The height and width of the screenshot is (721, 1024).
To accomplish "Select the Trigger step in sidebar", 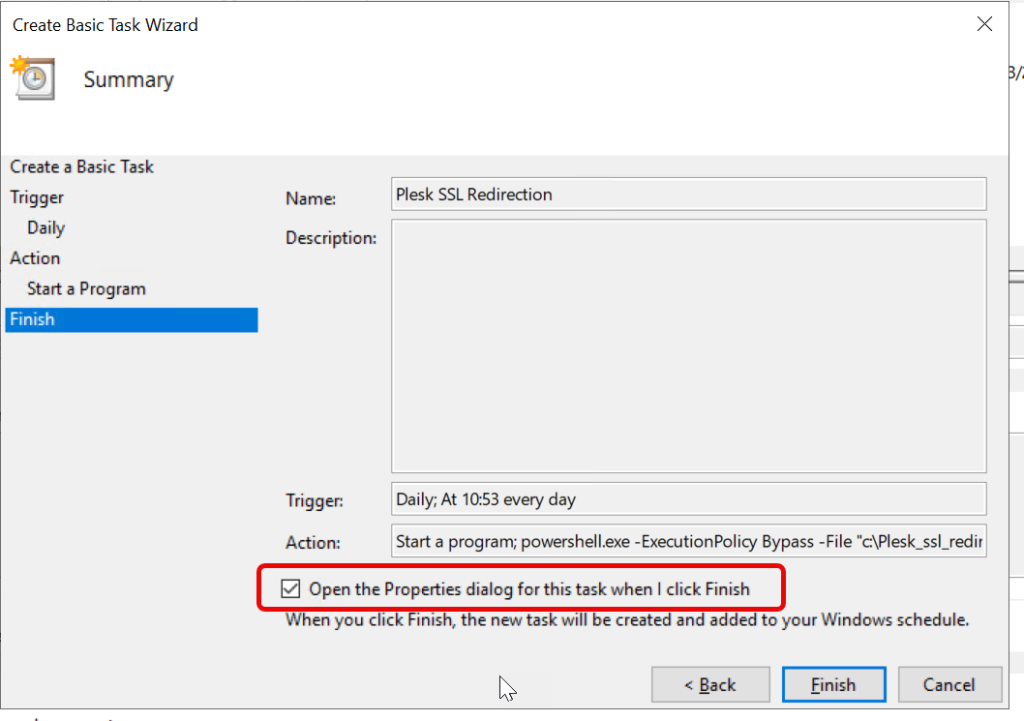I will tap(37, 197).
